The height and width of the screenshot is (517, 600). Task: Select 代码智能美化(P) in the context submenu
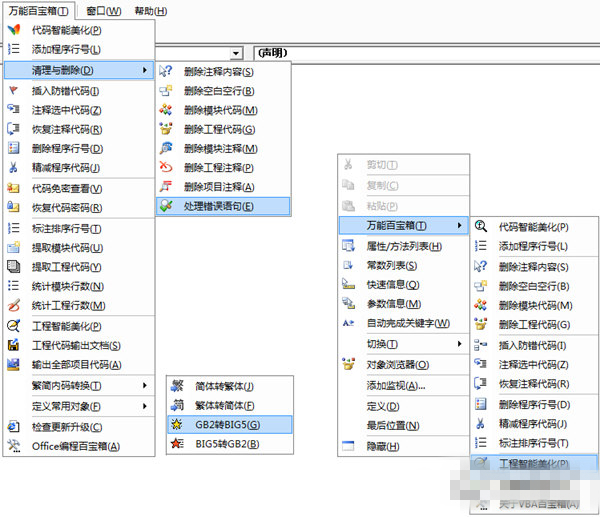(534, 227)
